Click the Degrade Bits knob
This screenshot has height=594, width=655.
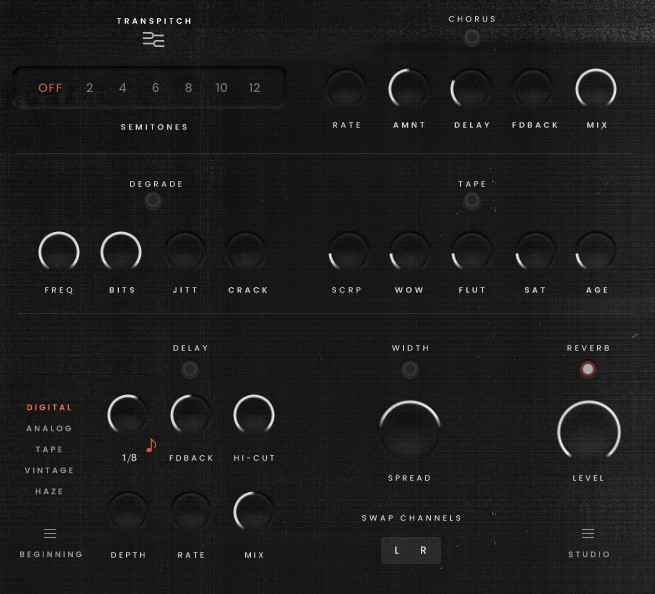[121, 252]
